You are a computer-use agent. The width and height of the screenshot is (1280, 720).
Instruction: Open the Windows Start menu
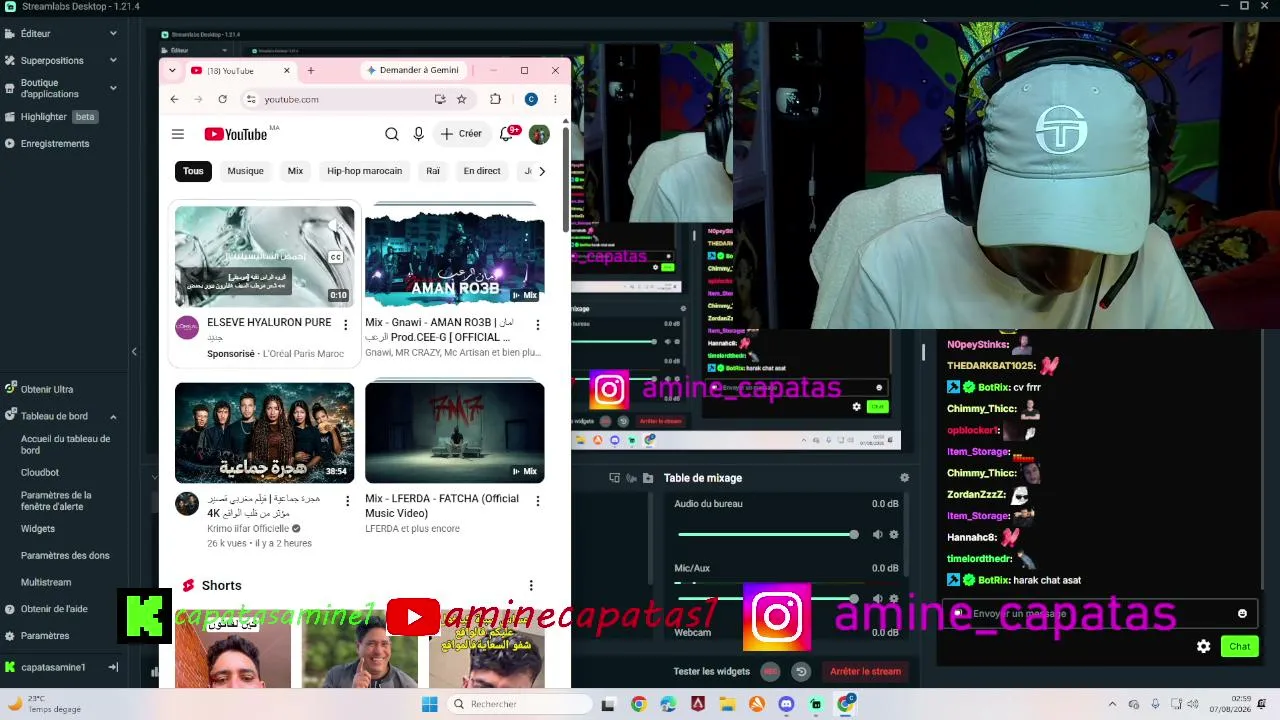pos(429,704)
